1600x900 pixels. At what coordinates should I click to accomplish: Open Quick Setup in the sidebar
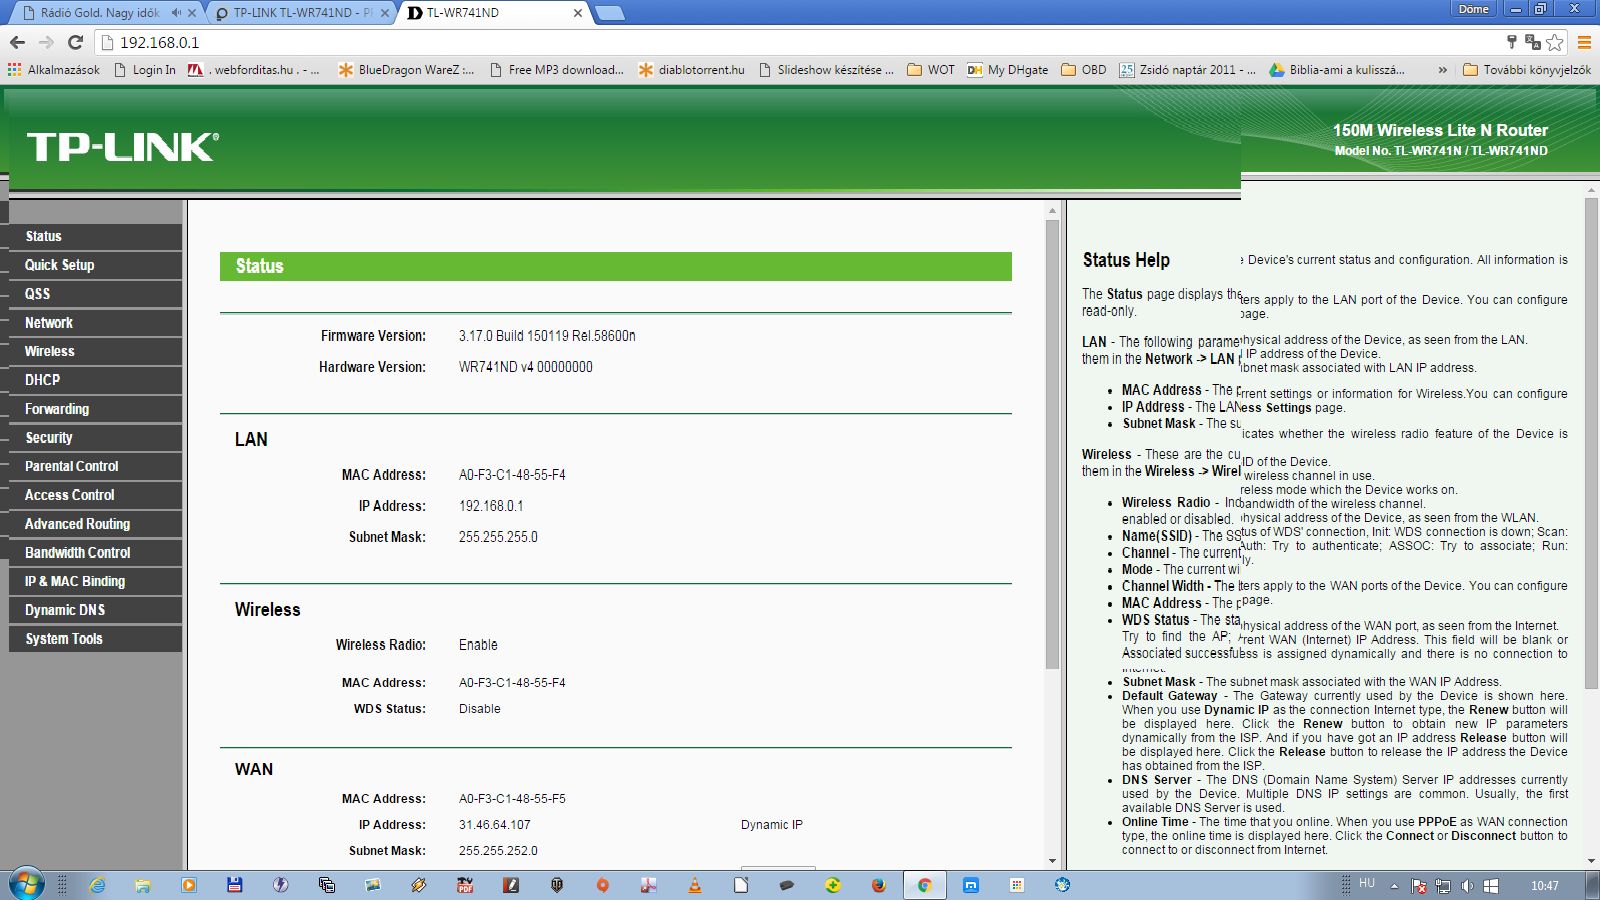[95, 265]
